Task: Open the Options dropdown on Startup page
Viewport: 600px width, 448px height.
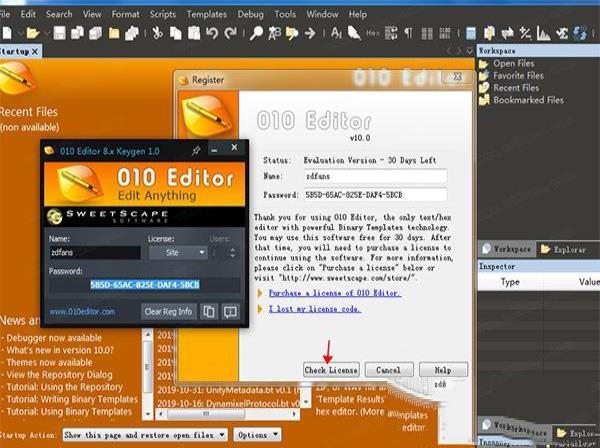Action: click(258, 435)
